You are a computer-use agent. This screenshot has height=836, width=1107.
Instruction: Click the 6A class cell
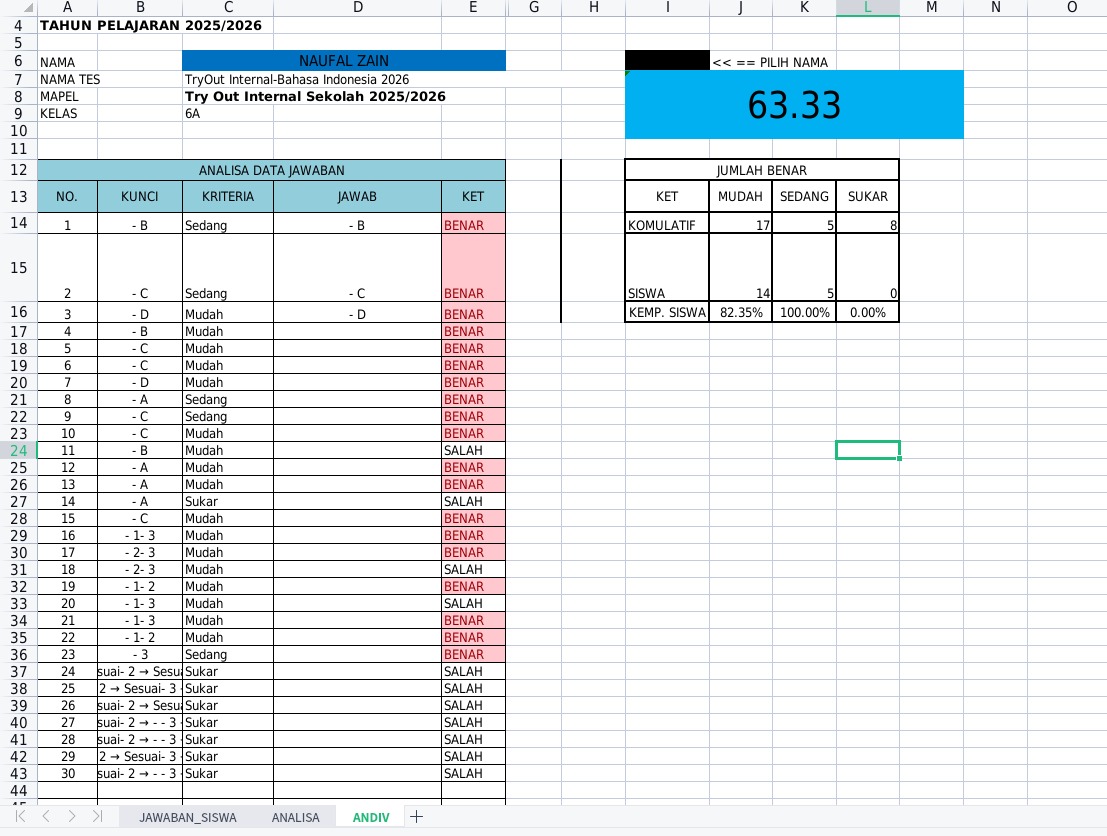pyautogui.click(x=227, y=113)
